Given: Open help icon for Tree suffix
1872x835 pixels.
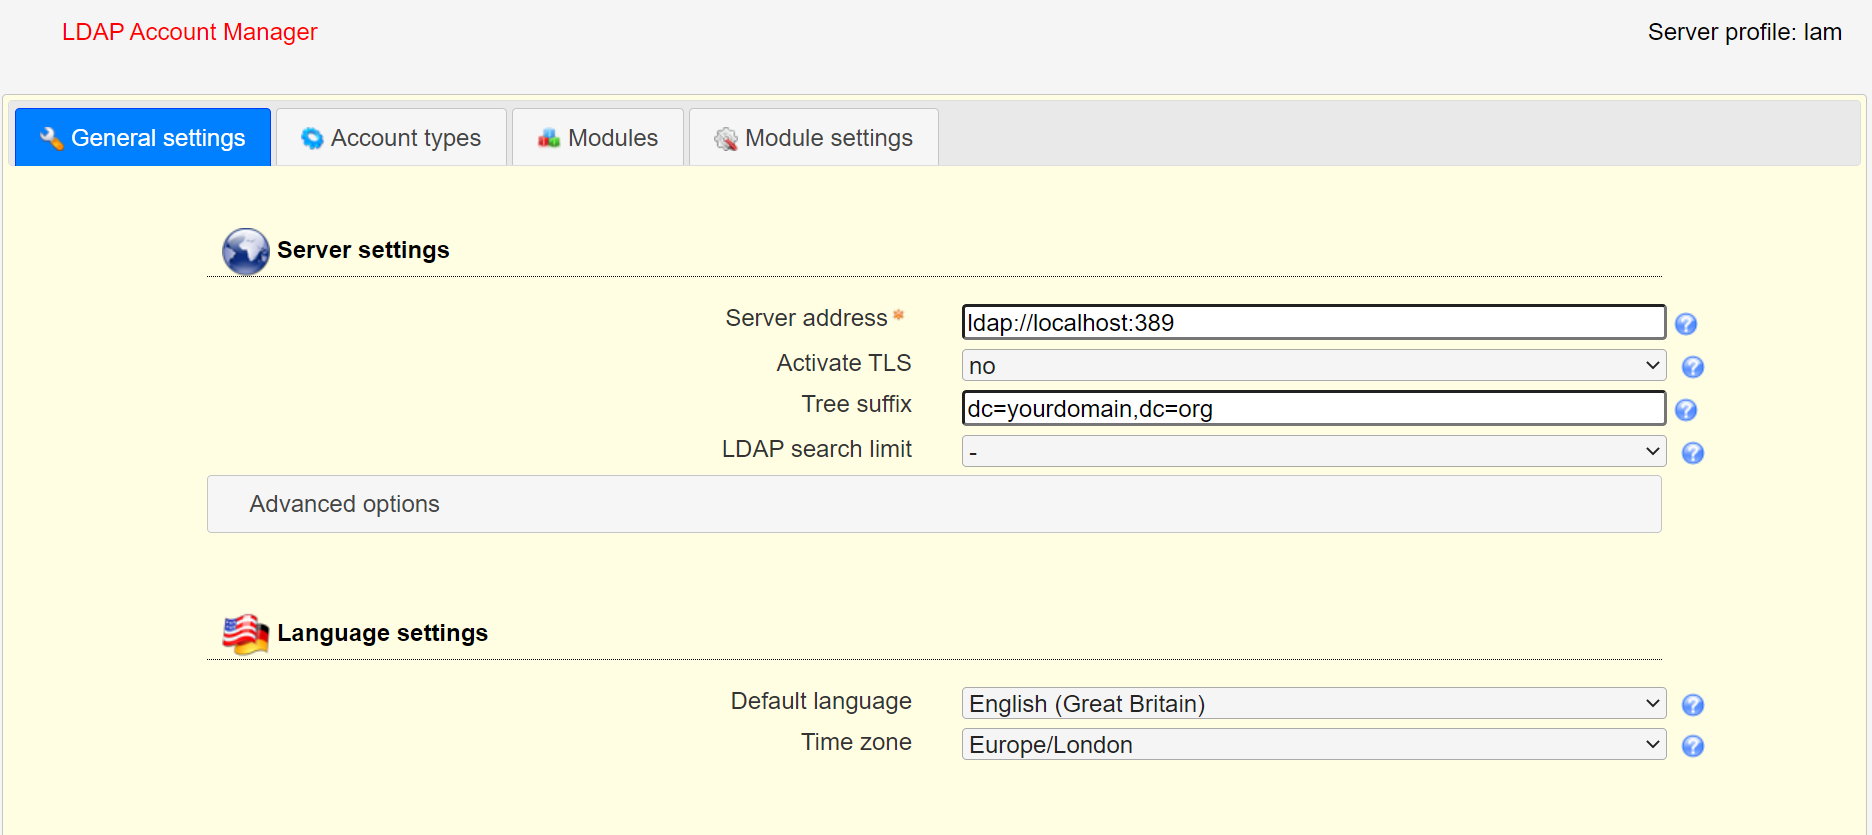Looking at the screenshot, I should pos(1686,410).
